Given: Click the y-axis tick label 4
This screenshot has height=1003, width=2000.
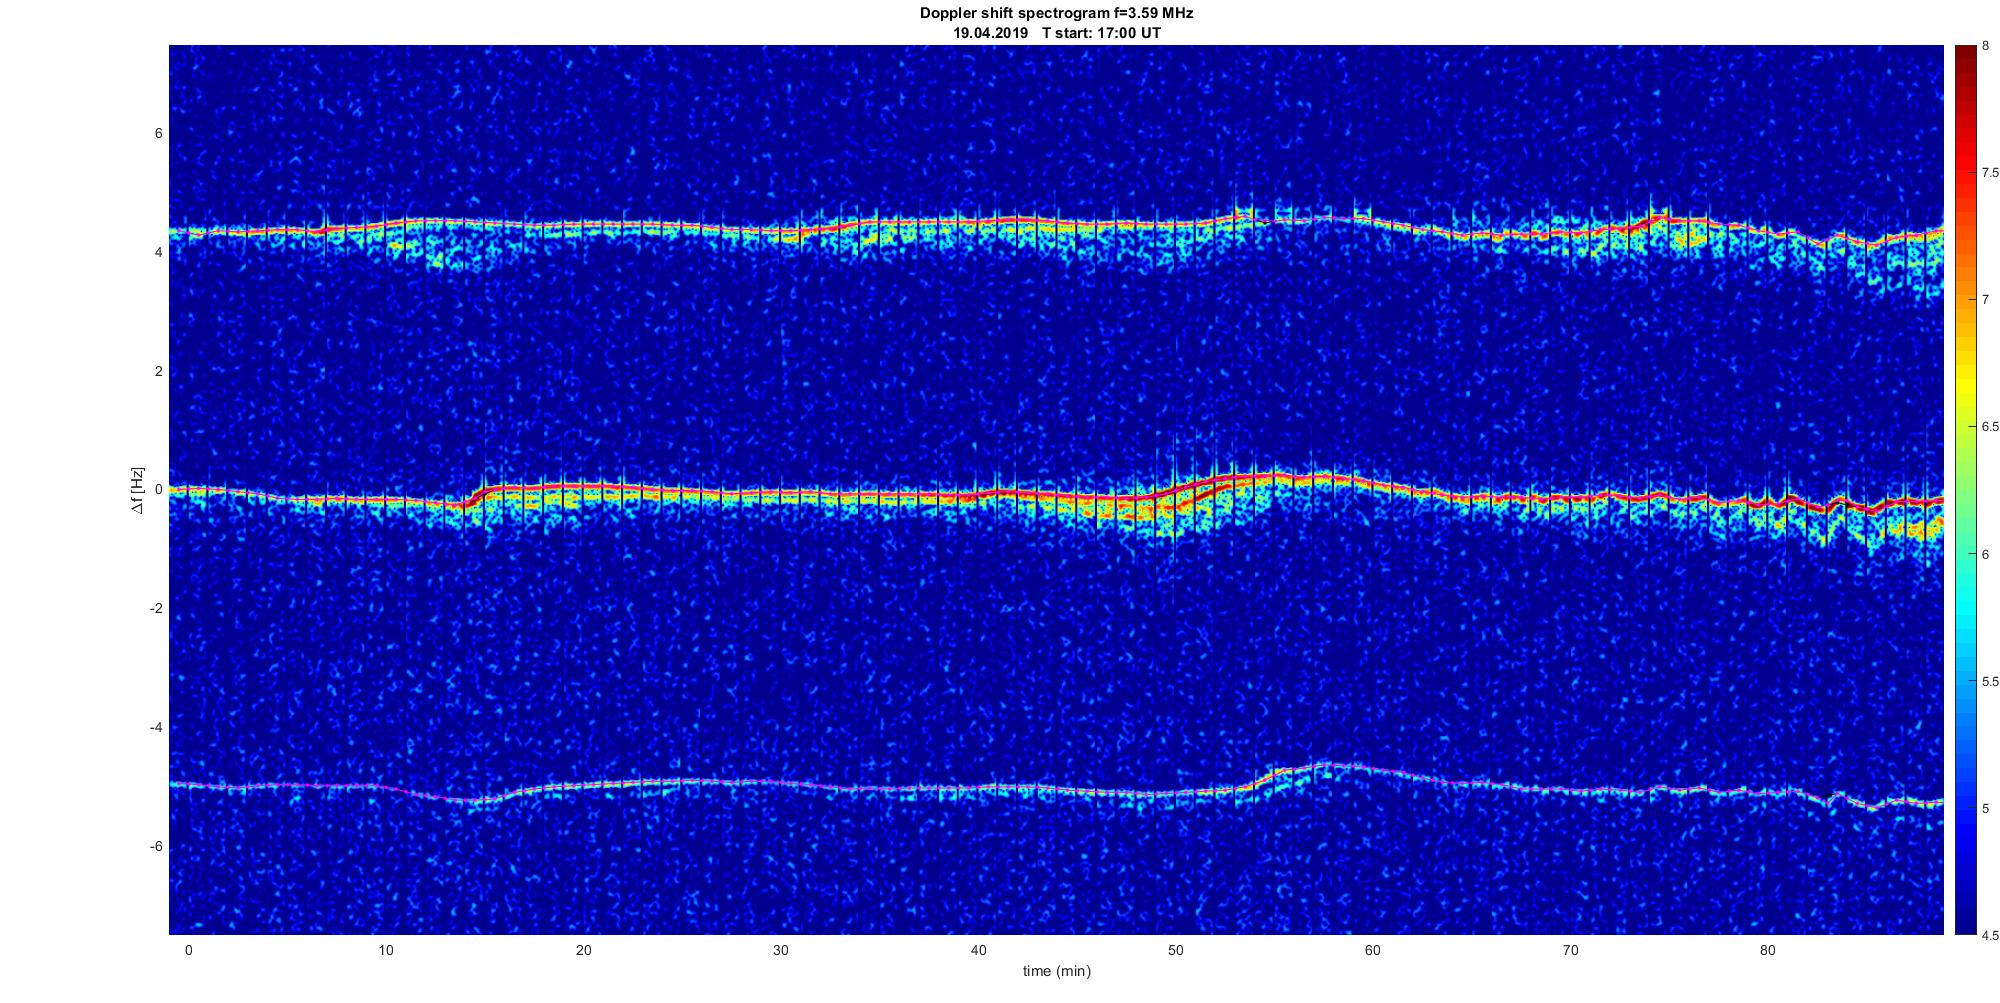Looking at the screenshot, I should click(x=158, y=253).
